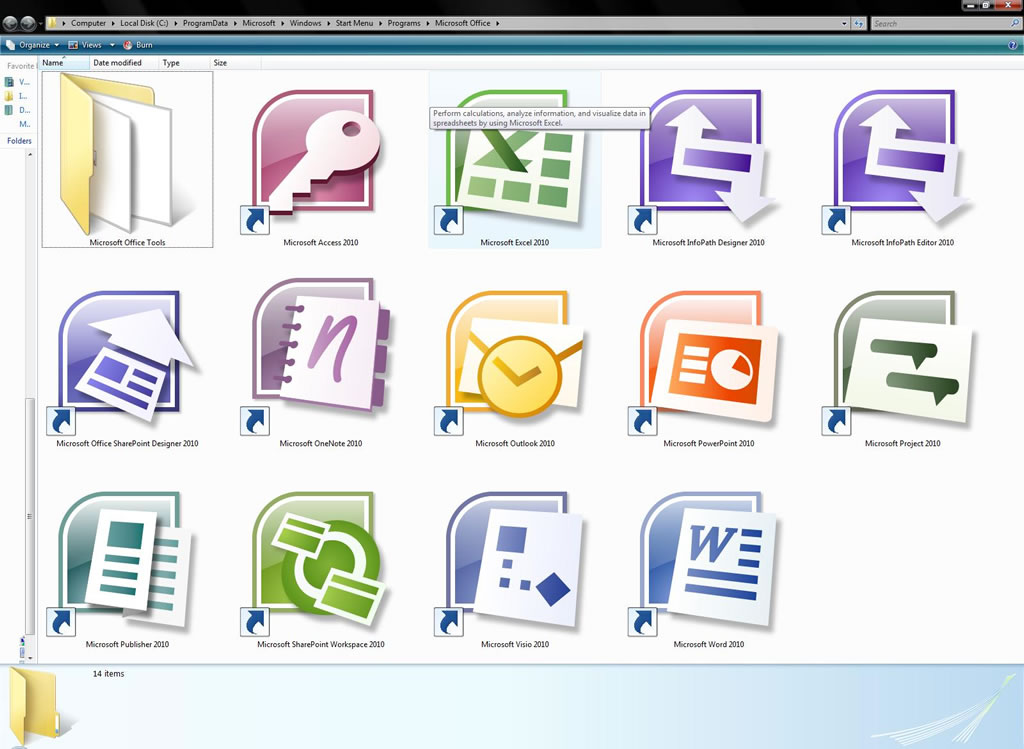
Task: Go back with the Back arrow button
Action: pos(10,24)
